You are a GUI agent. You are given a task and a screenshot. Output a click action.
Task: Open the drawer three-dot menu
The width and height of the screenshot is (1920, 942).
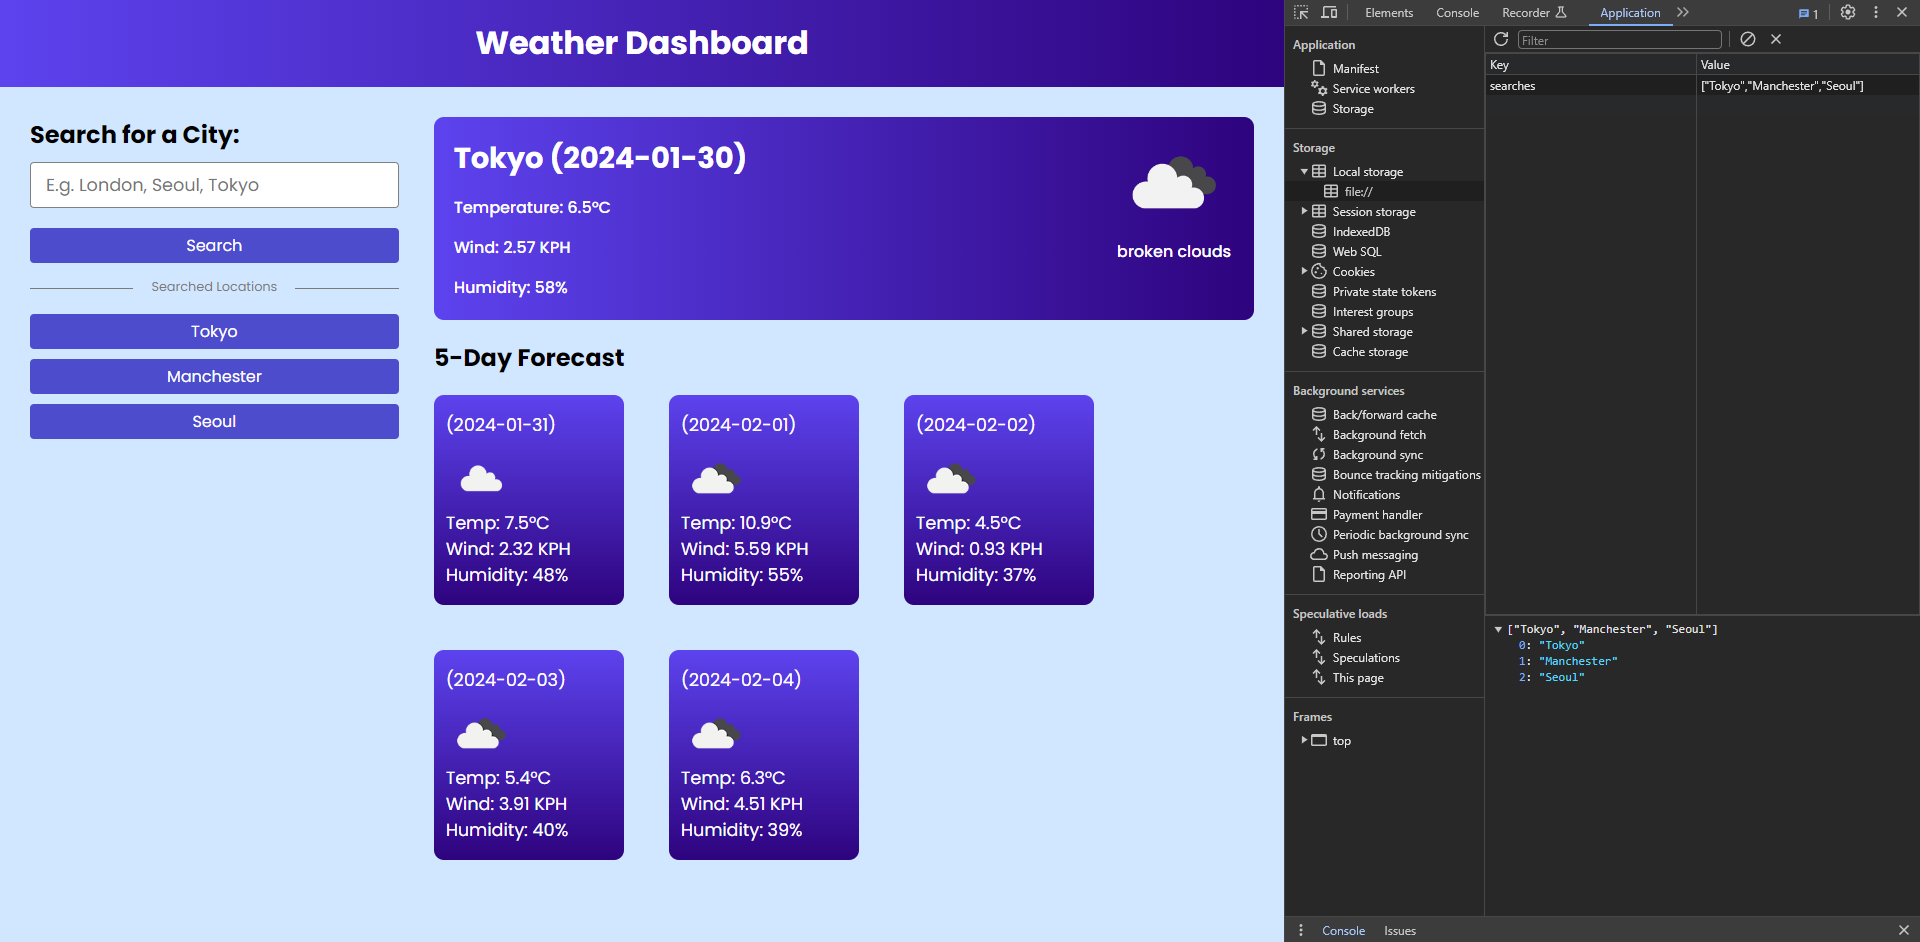[1301, 930]
